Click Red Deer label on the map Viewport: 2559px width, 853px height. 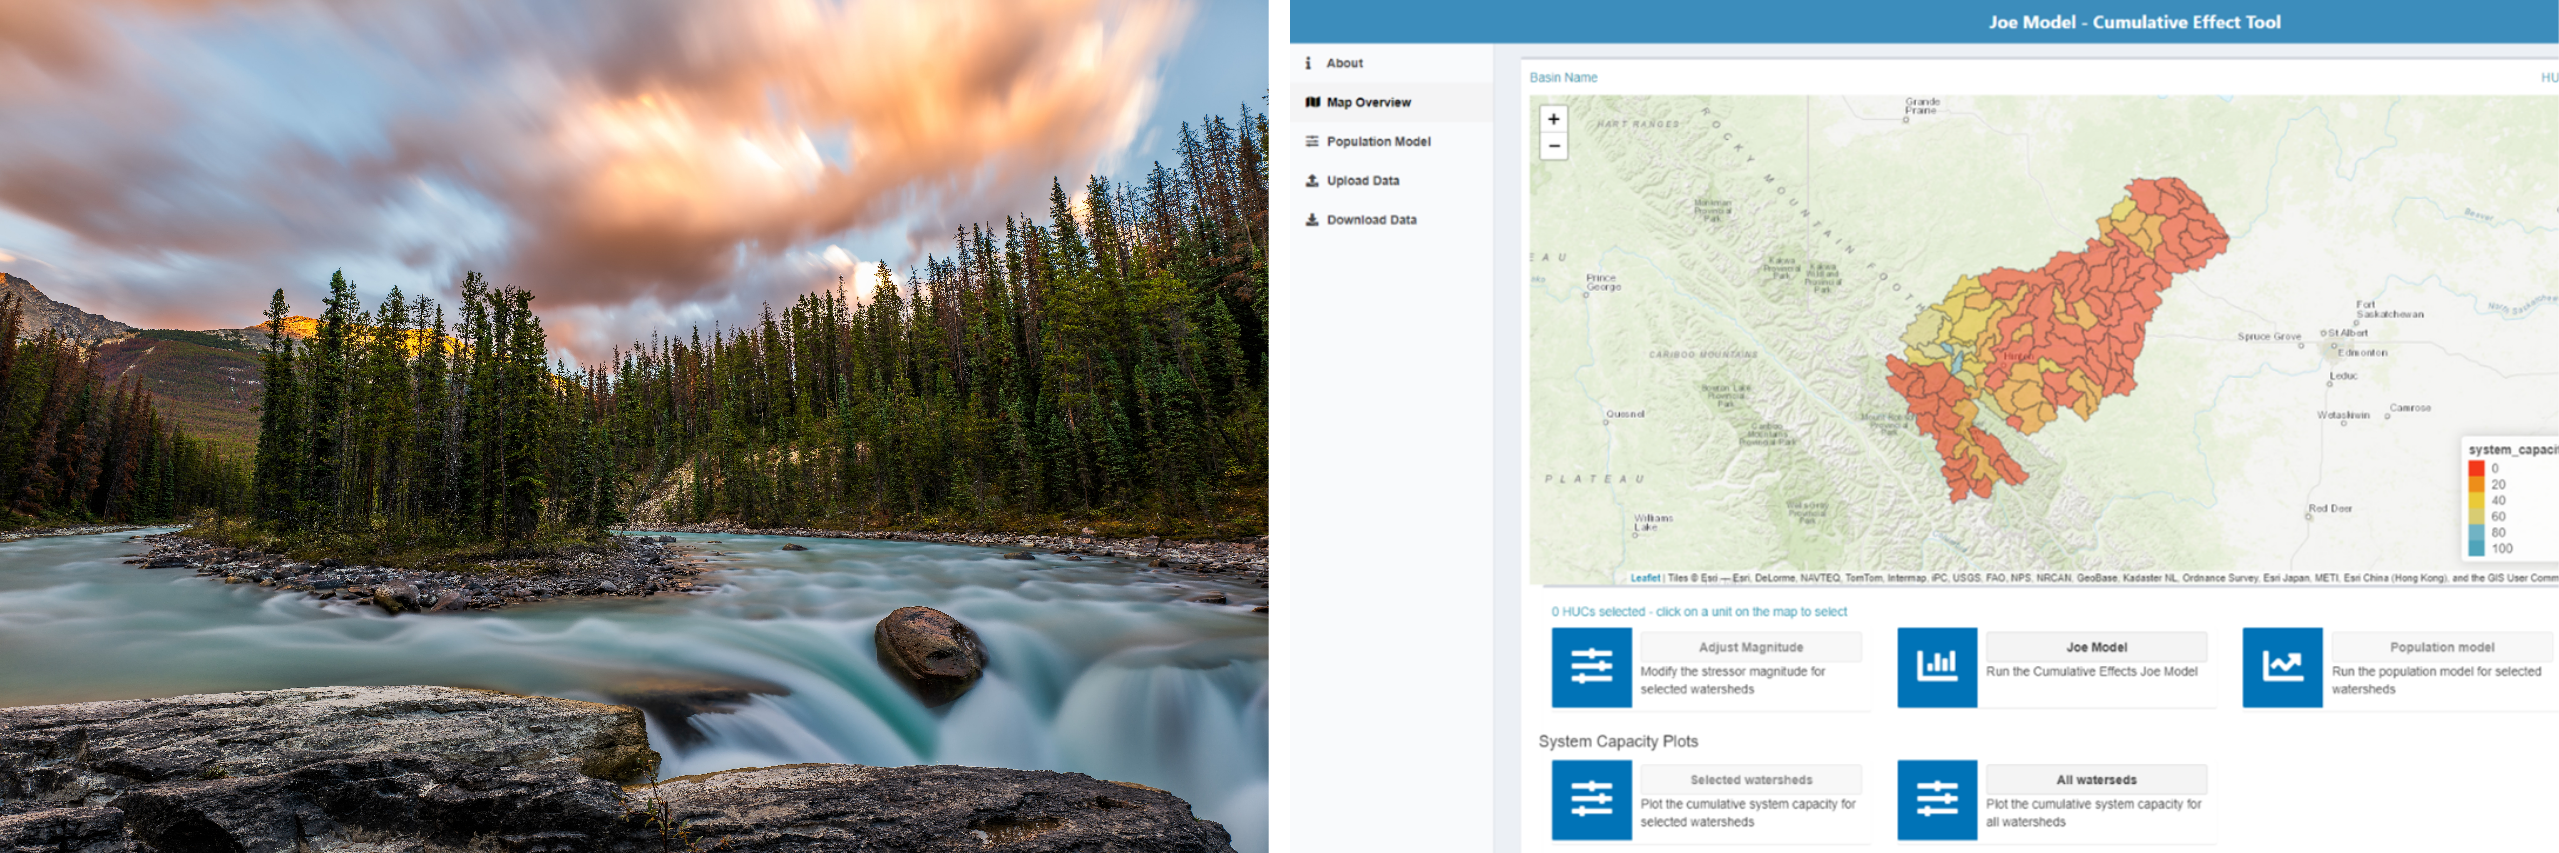(2330, 509)
